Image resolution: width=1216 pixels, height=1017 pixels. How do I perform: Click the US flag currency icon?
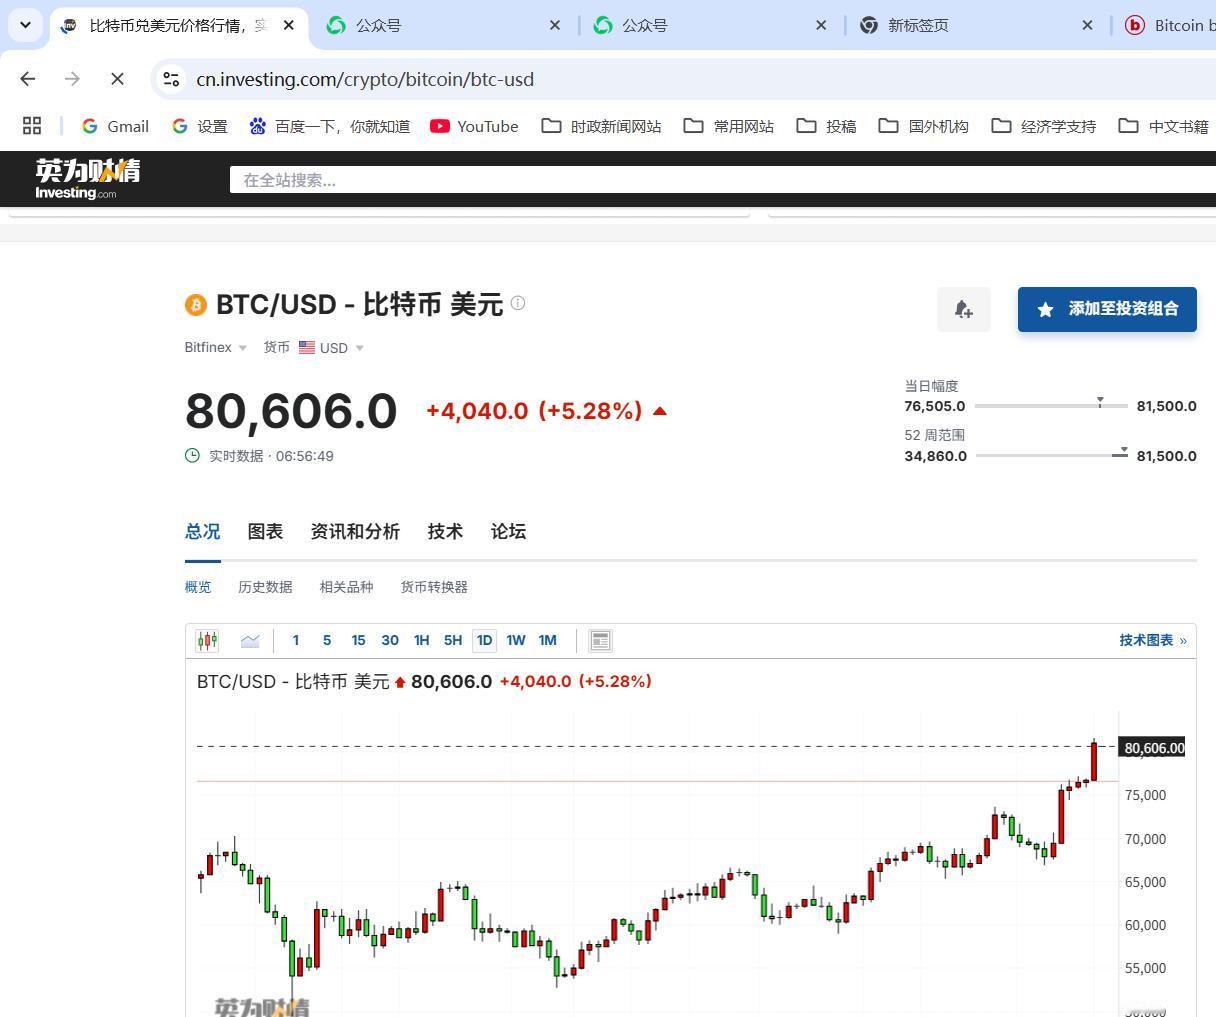point(307,347)
